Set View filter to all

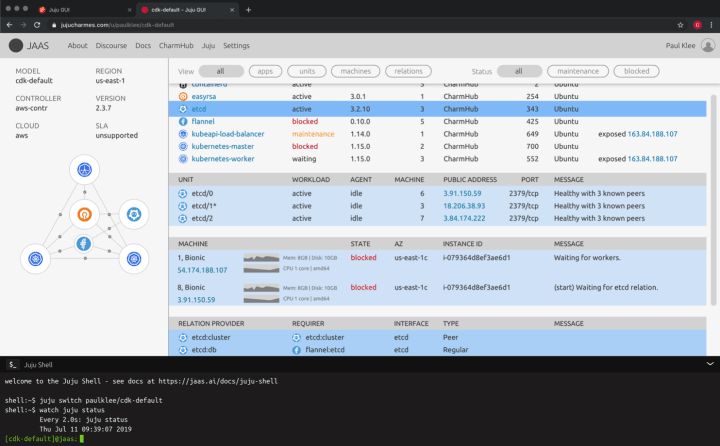(221, 71)
